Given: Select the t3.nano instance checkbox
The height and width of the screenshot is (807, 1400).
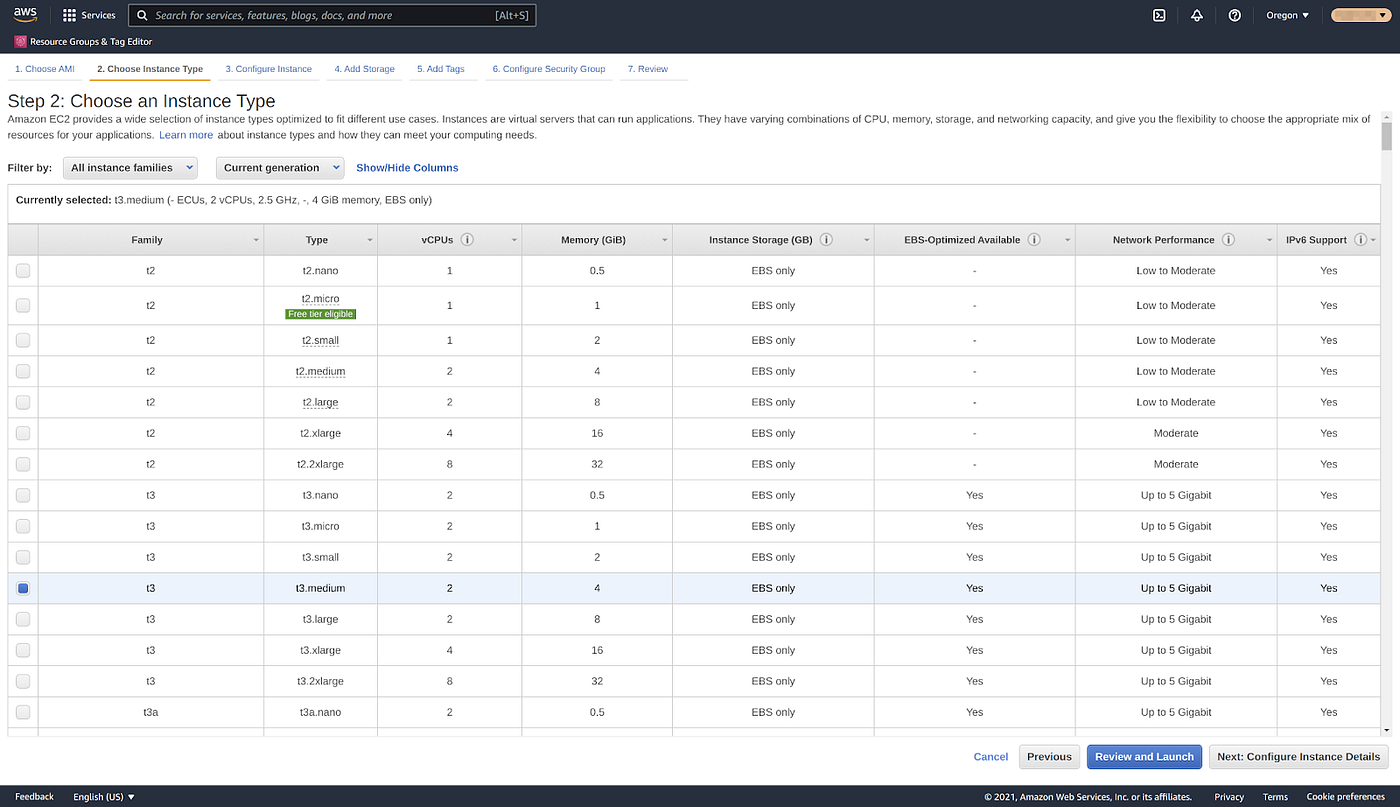Looking at the screenshot, I should [23, 495].
